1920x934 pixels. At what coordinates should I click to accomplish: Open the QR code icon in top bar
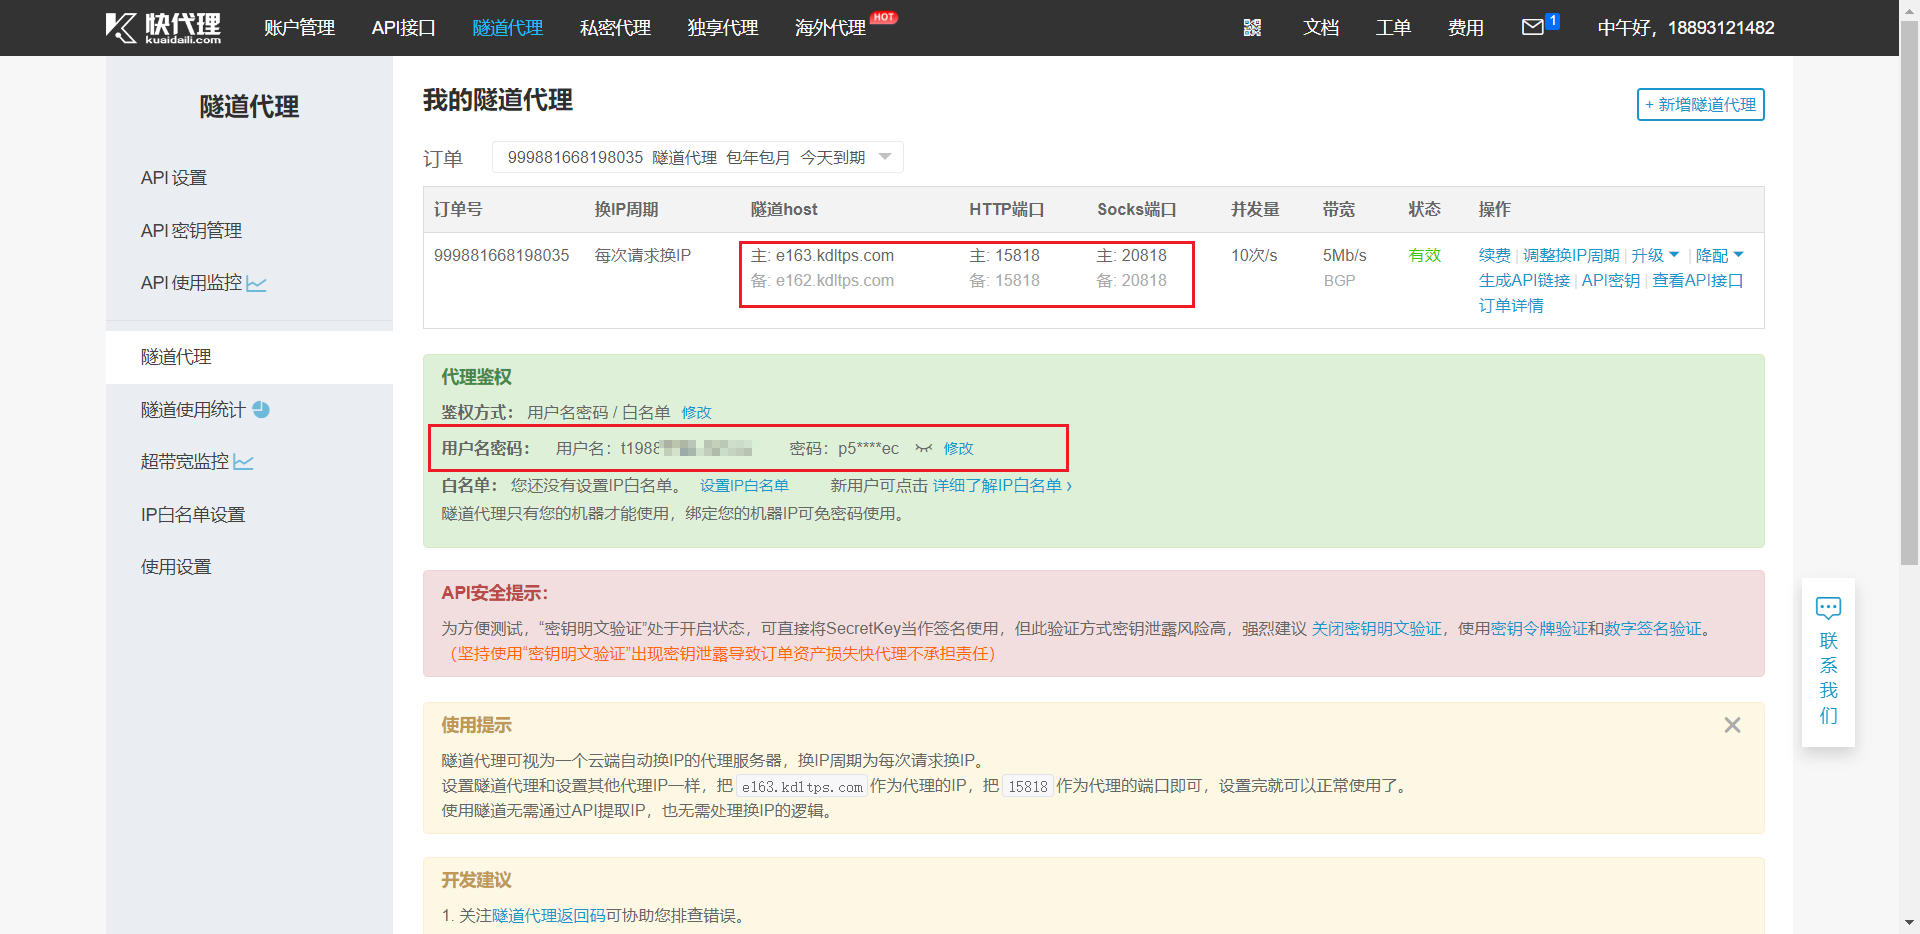[x=1252, y=28]
